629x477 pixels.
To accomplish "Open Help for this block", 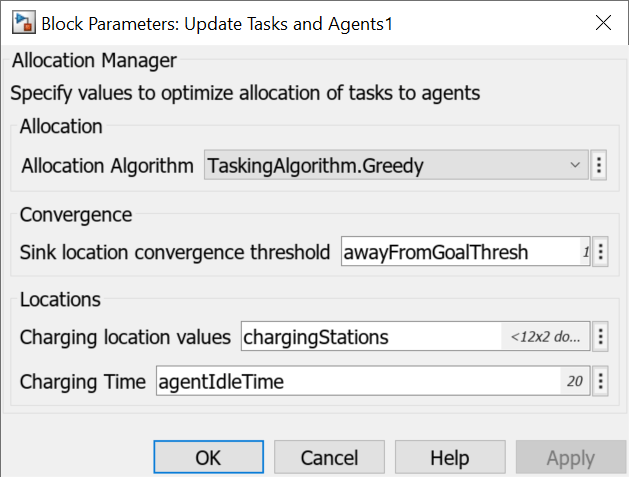I will click(449, 458).
